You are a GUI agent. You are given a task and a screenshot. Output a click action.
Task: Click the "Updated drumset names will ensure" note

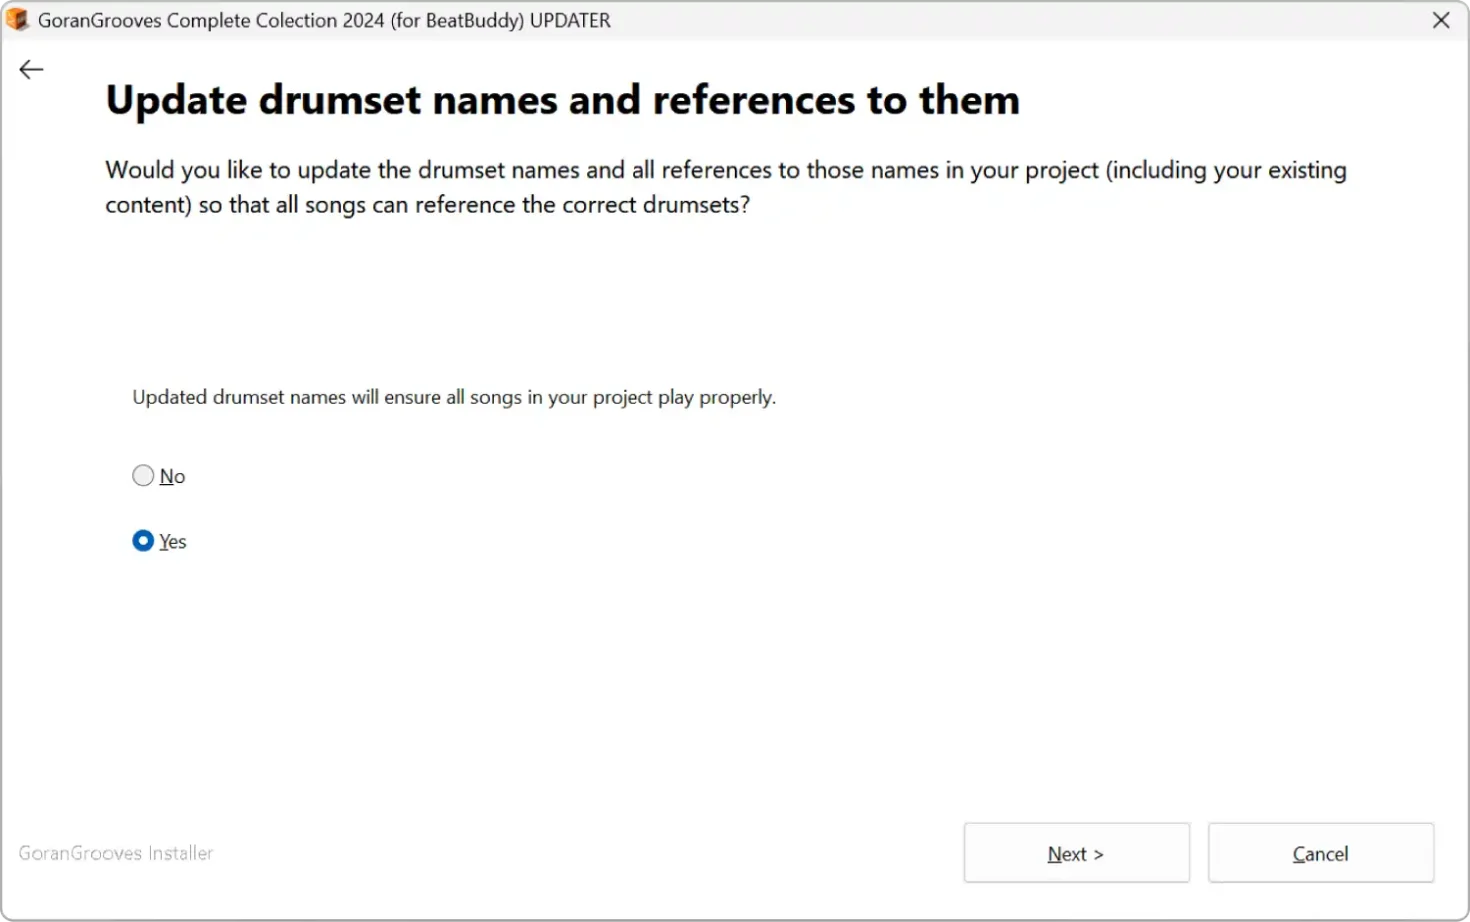(454, 397)
